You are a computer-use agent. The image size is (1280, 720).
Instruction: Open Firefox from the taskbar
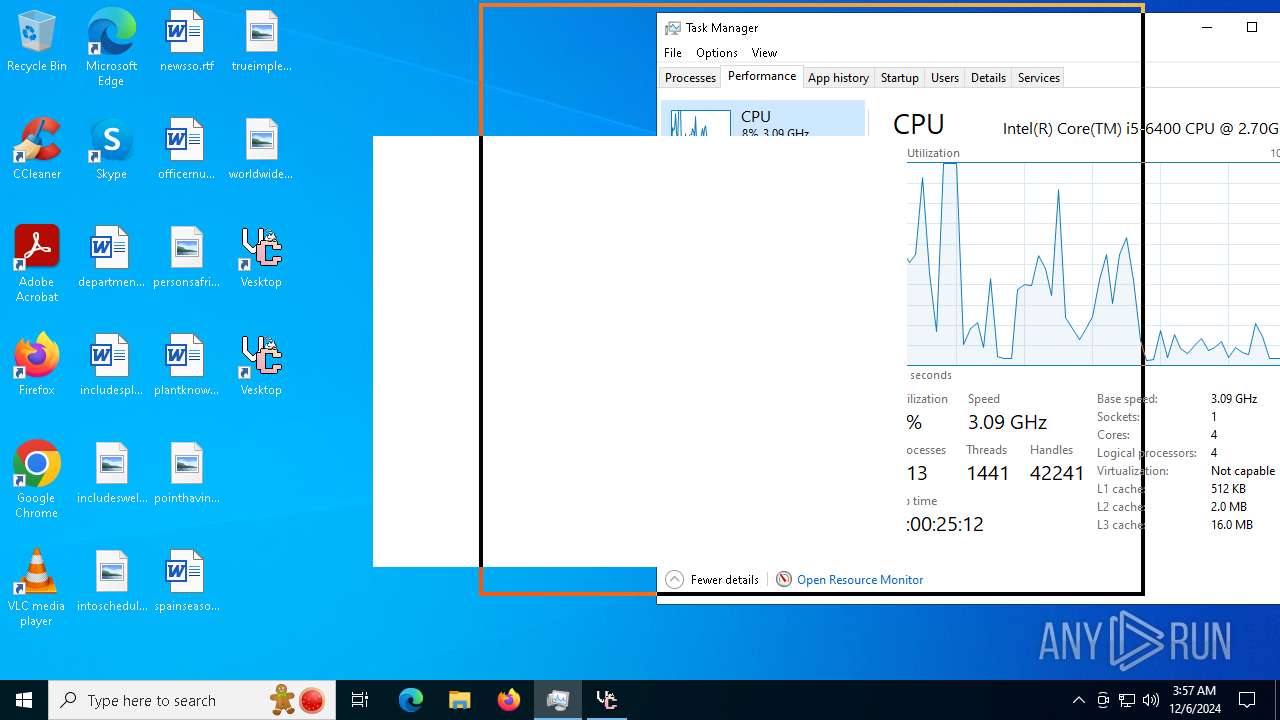click(x=508, y=700)
